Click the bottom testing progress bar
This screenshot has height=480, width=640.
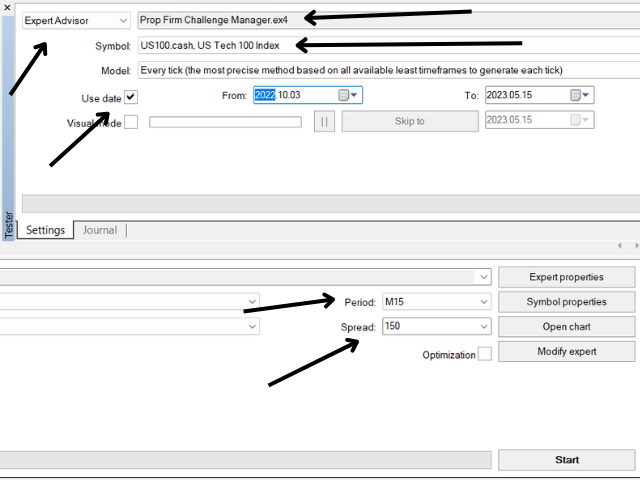click(245, 460)
